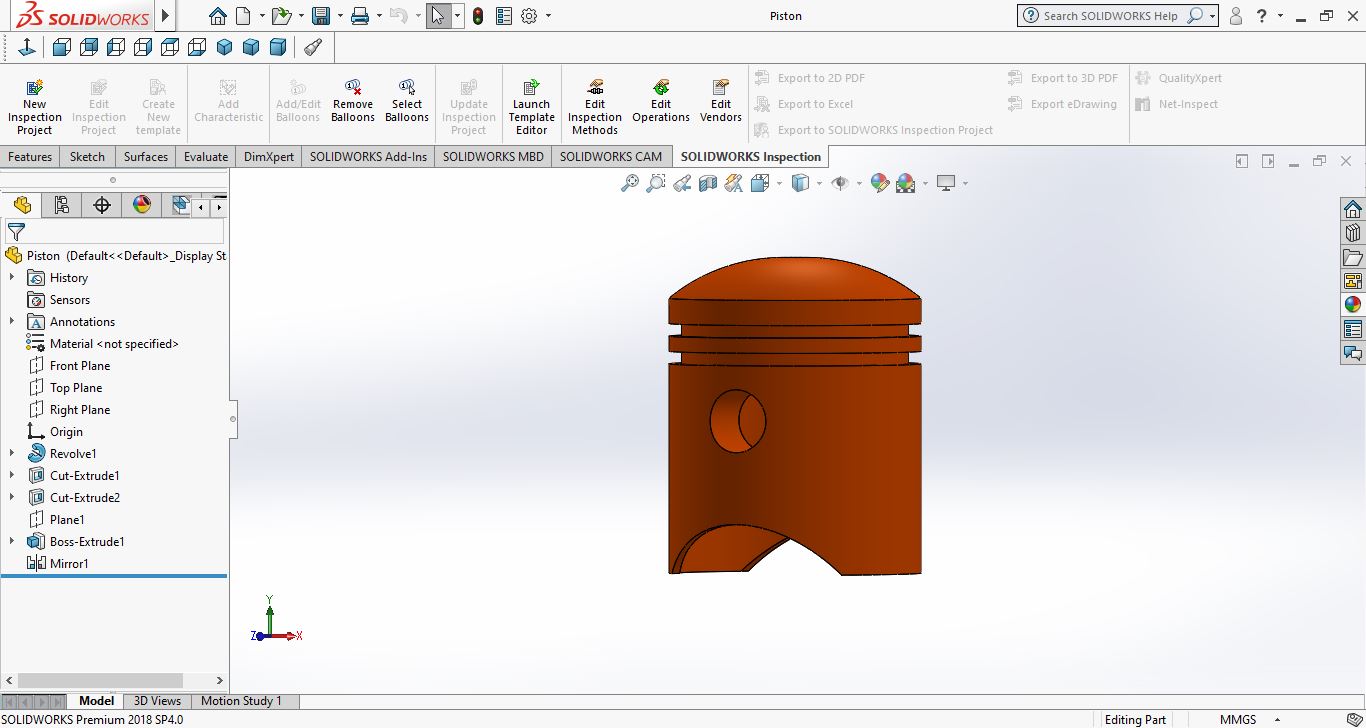Toggle the Normal To view orientation button
1366x728 pixels.
click(x=27, y=47)
